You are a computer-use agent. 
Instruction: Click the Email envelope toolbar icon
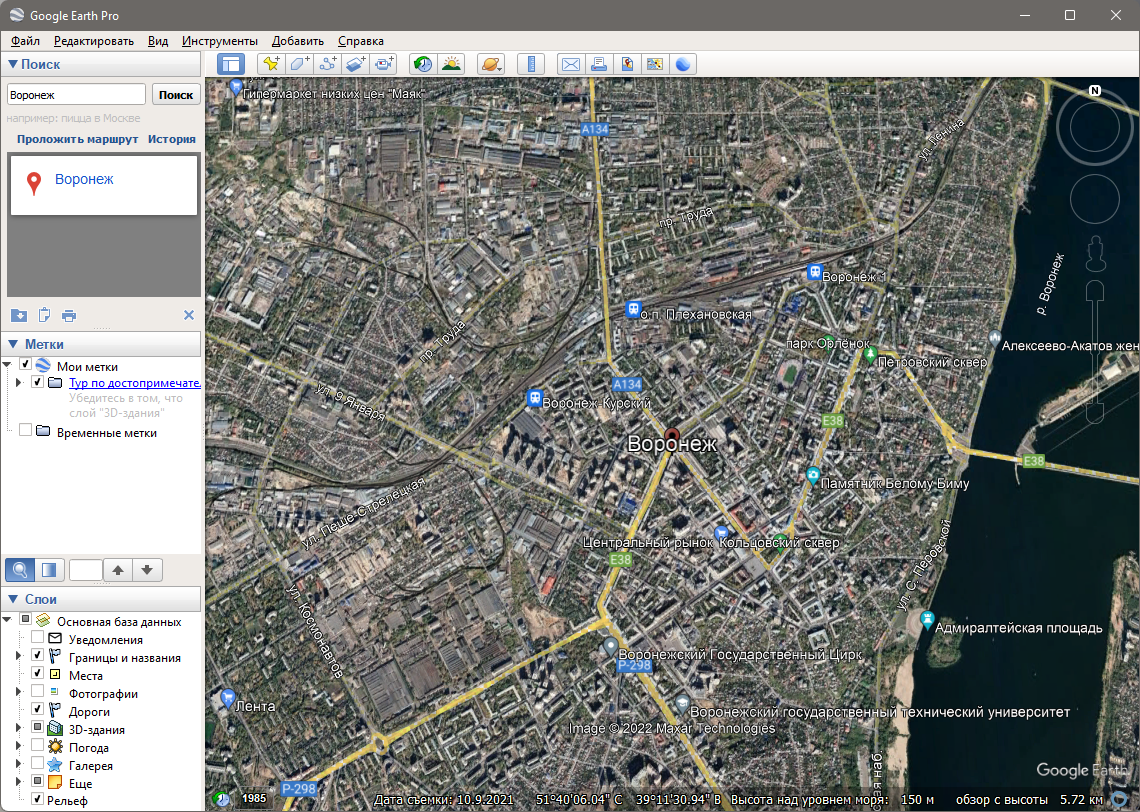[x=570, y=64]
